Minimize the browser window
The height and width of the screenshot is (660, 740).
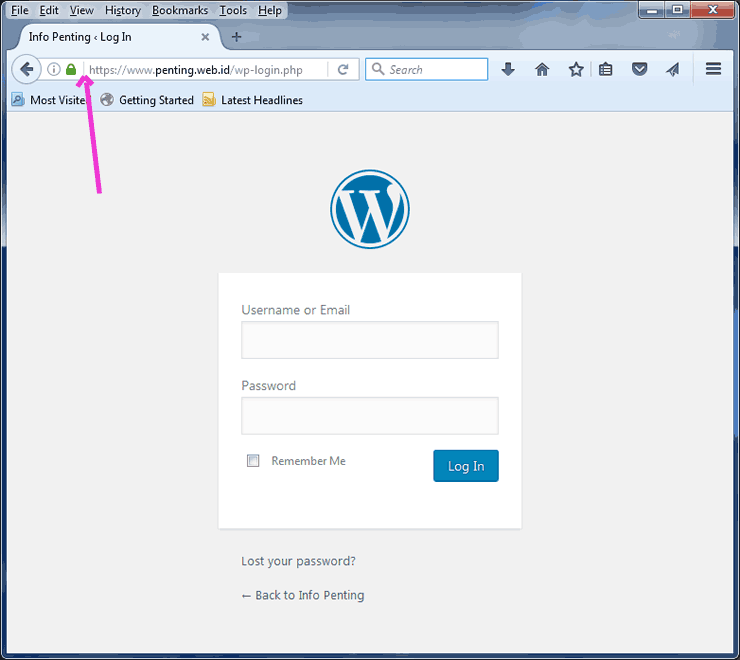coord(652,10)
